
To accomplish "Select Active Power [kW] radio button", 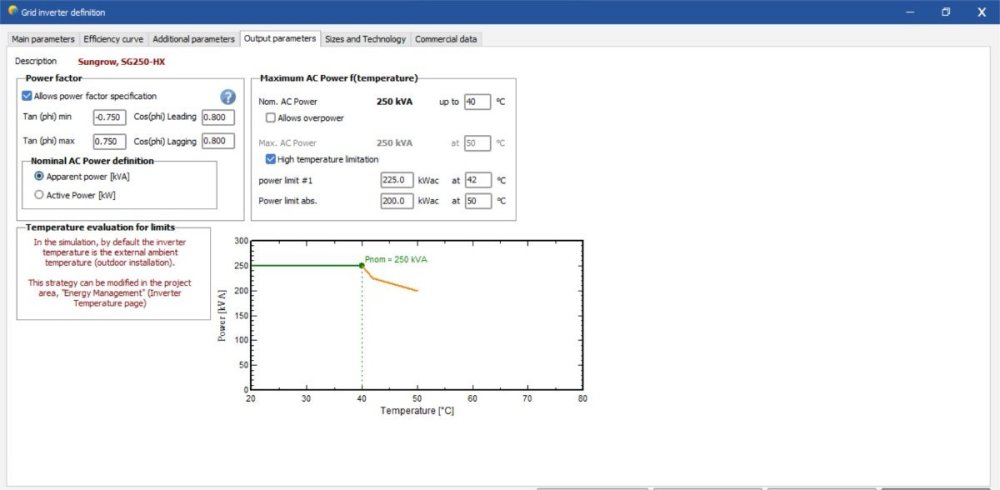I will click(x=40, y=195).
